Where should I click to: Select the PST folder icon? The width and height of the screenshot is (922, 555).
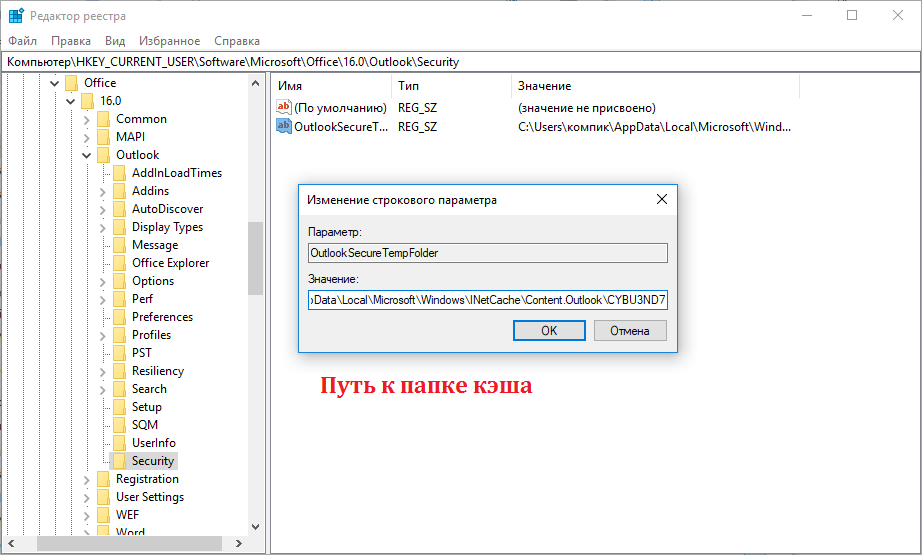click(119, 353)
